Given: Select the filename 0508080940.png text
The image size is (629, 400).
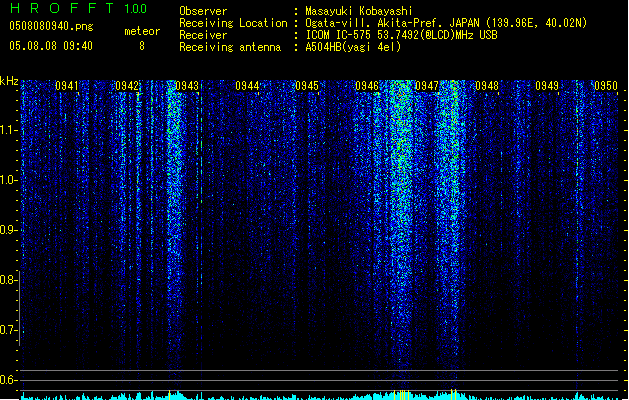Looking at the screenshot, I should (51, 27).
